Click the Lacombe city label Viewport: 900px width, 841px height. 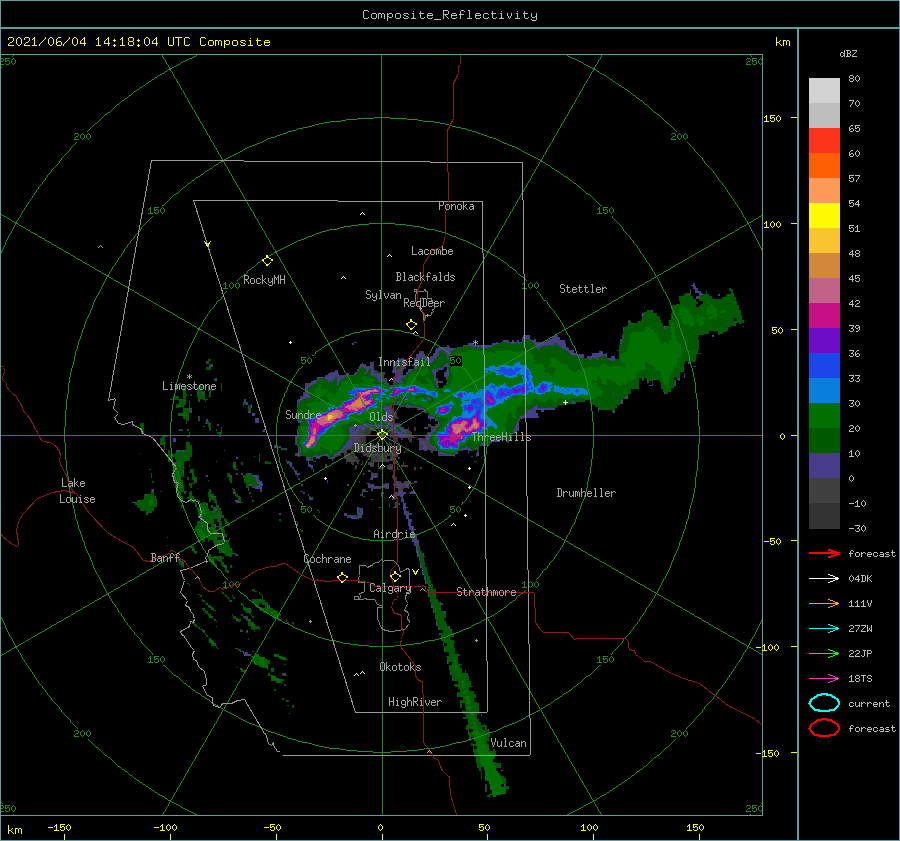coord(432,251)
